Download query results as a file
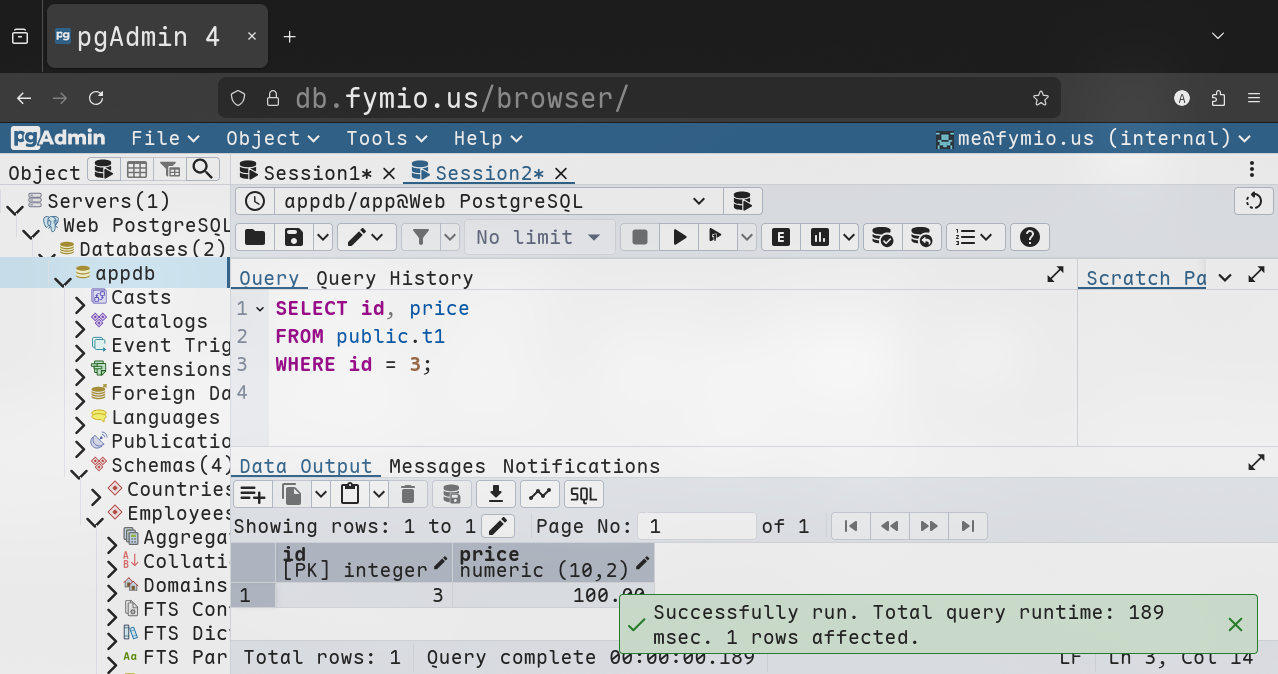1278x674 pixels. tap(495, 494)
